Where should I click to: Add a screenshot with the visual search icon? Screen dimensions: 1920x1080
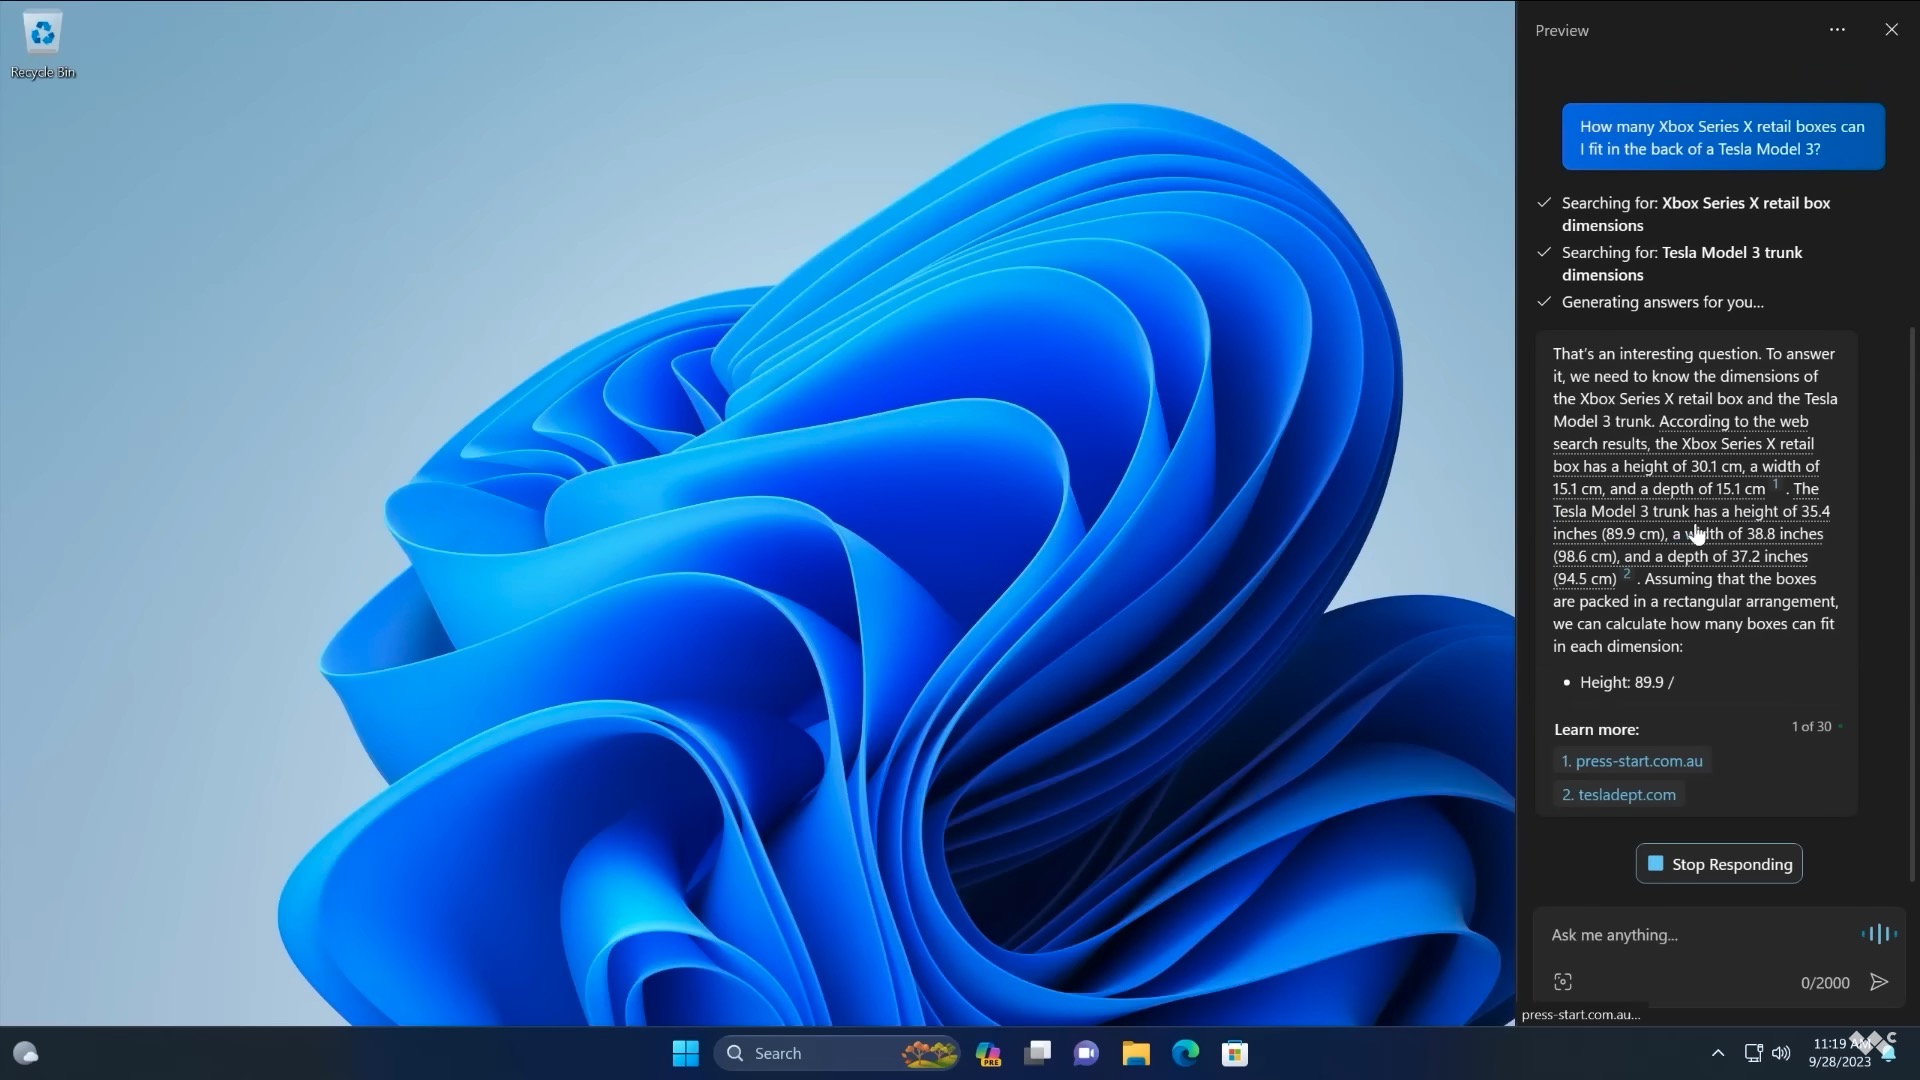tap(1563, 982)
